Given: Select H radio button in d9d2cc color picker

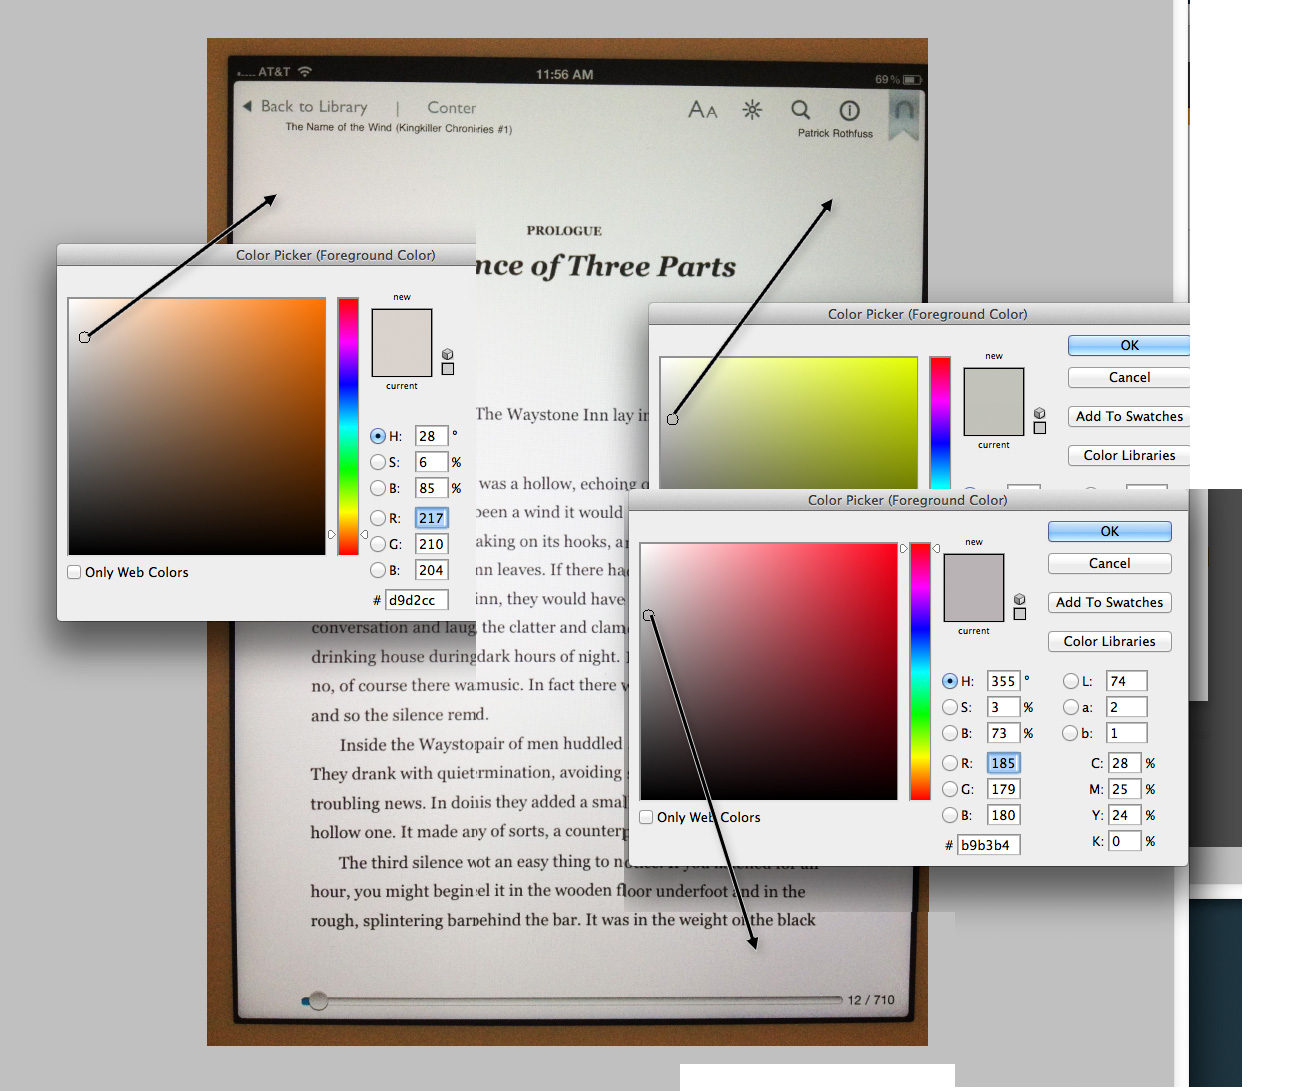Looking at the screenshot, I should point(378,436).
